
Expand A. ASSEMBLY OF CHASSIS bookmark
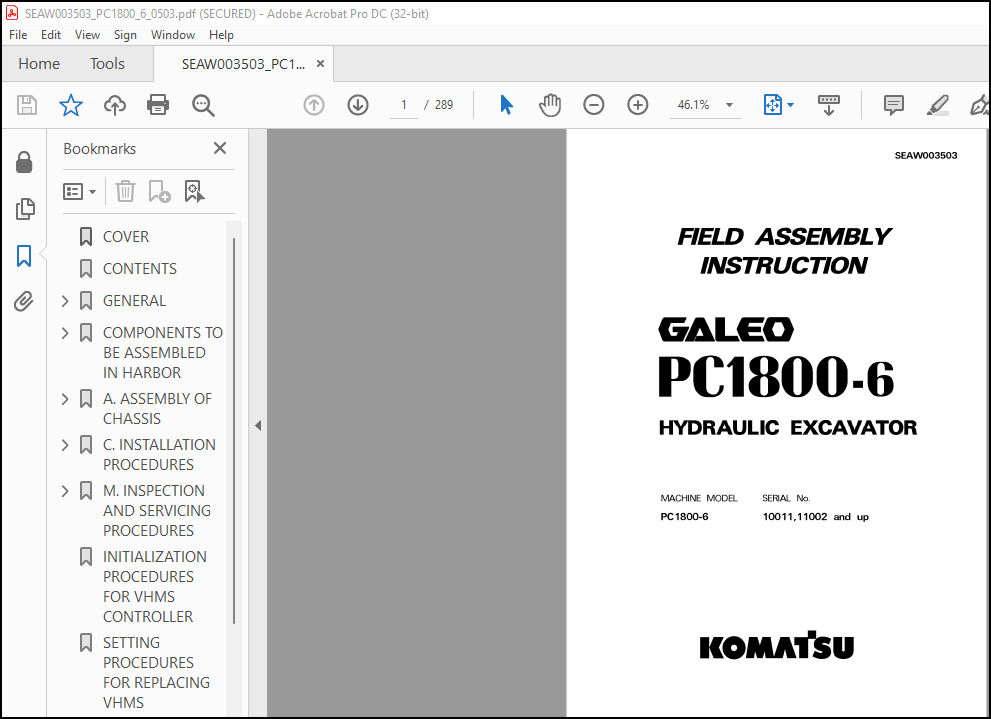pyautogui.click(x=64, y=399)
